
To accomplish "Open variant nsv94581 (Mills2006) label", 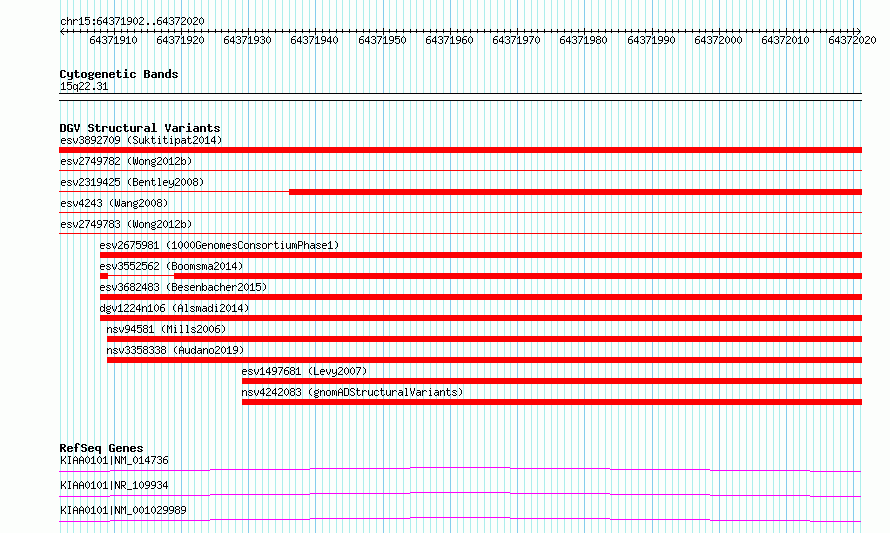I will pos(166,329).
